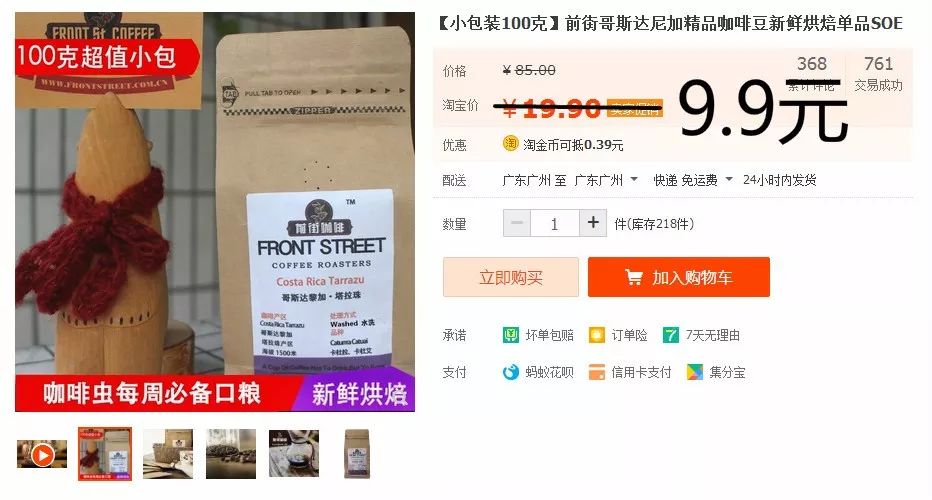Click the Taojinbi gold coin icon

pyautogui.click(x=511, y=143)
